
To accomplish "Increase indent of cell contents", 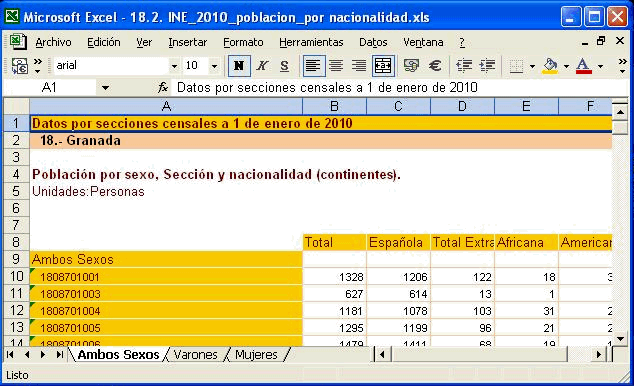I will tap(487, 66).
